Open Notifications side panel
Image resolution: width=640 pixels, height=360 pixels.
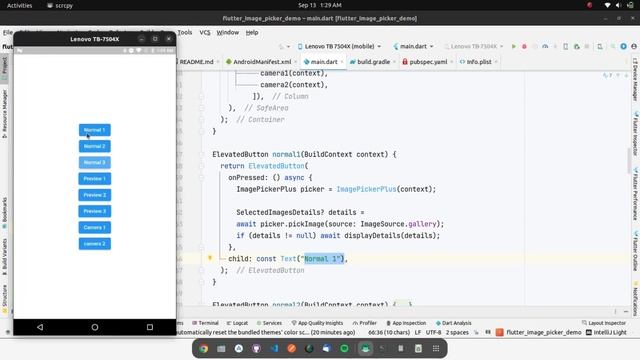click(636, 298)
